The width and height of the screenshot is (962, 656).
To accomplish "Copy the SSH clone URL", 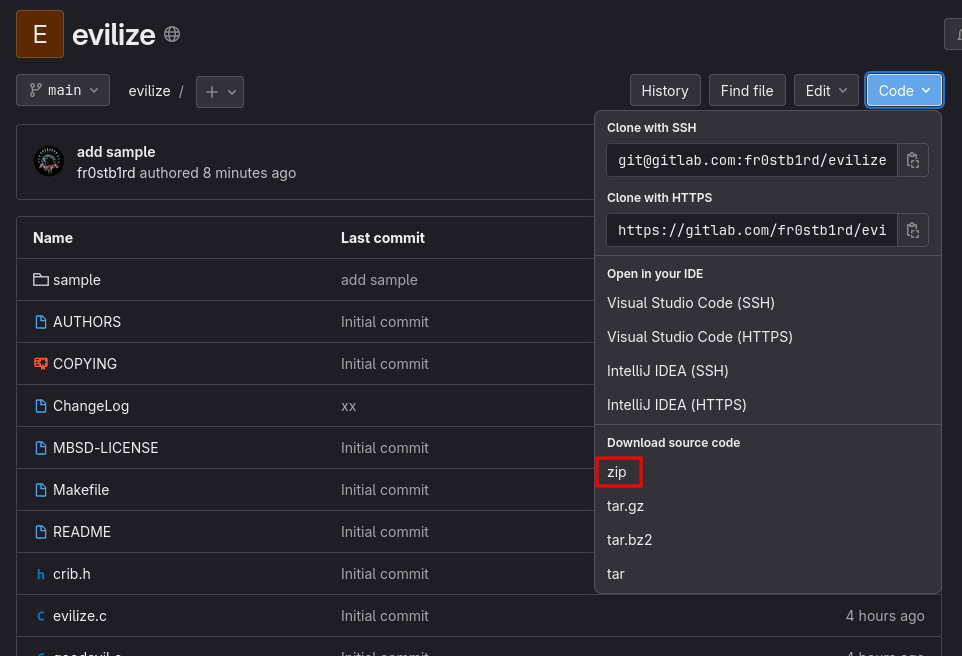I will tap(913, 159).
